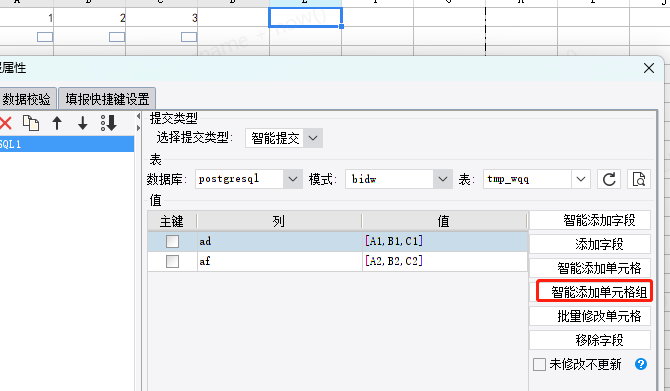Select the [A1, B1, C1] value cell
This screenshot has height=391, width=670.
coord(445,241)
